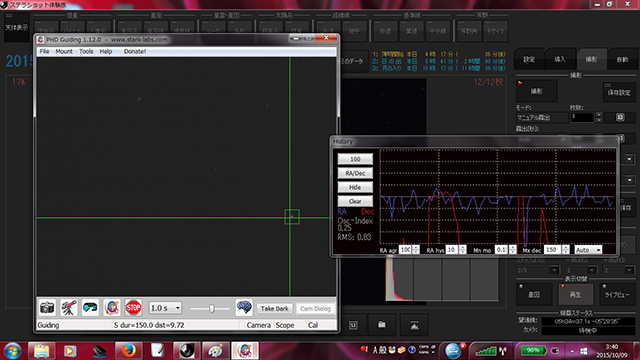Open the notepad icon in the taskbar
640x360 pixels.
pyautogui.click(x=158, y=351)
